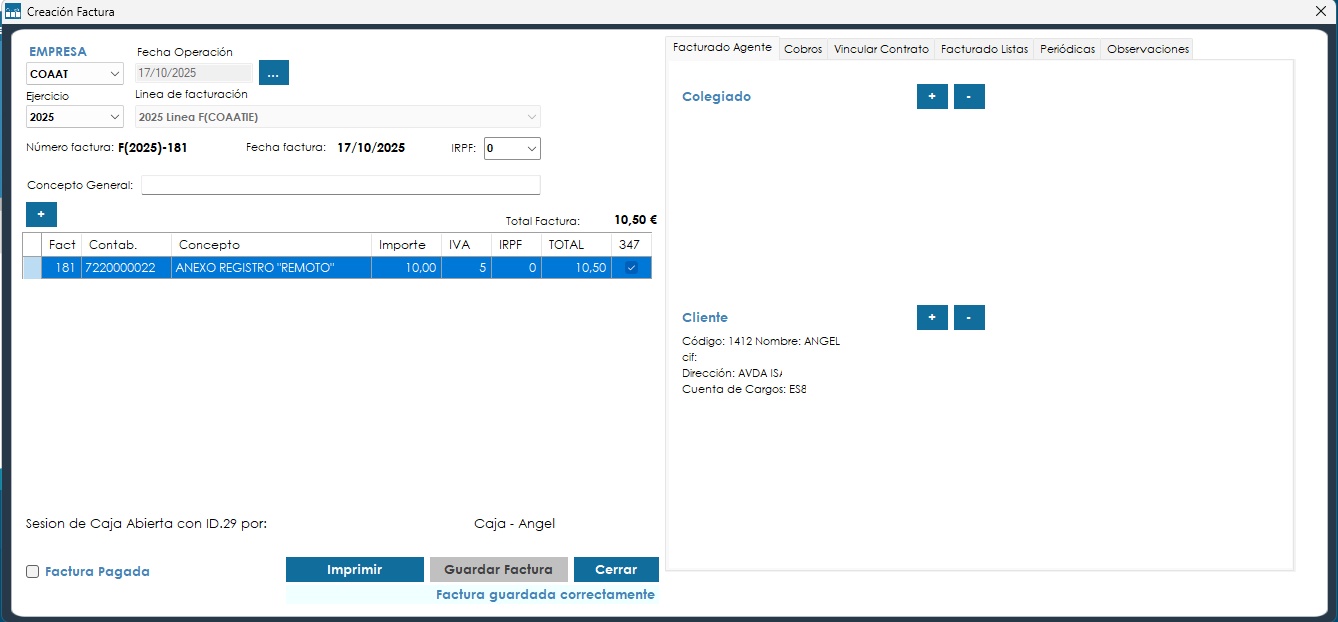Open the Vincular Contrato tab
1338x622 pixels.
[x=880, y=49]
